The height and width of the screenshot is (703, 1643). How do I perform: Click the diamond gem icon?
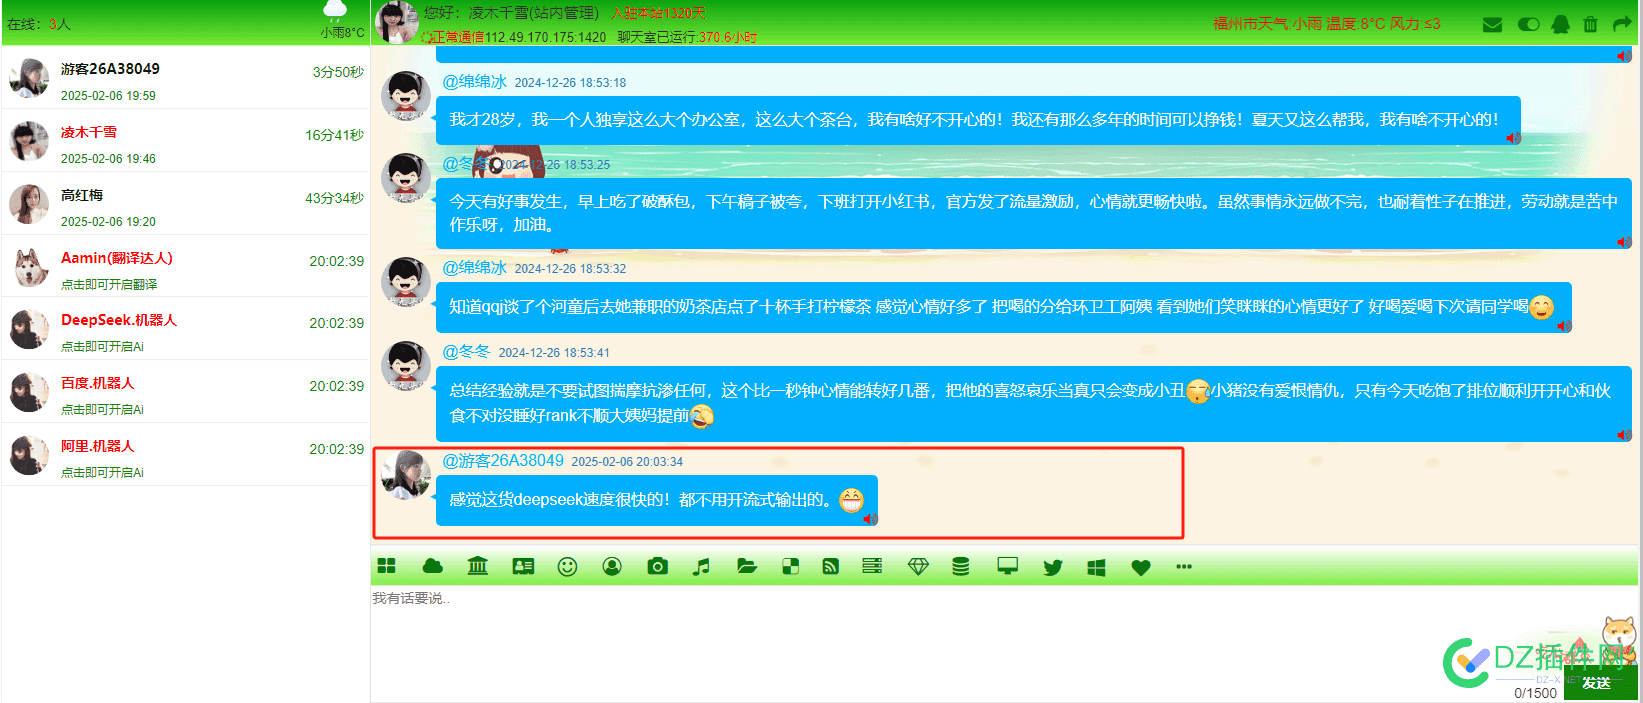click(918, 567)
